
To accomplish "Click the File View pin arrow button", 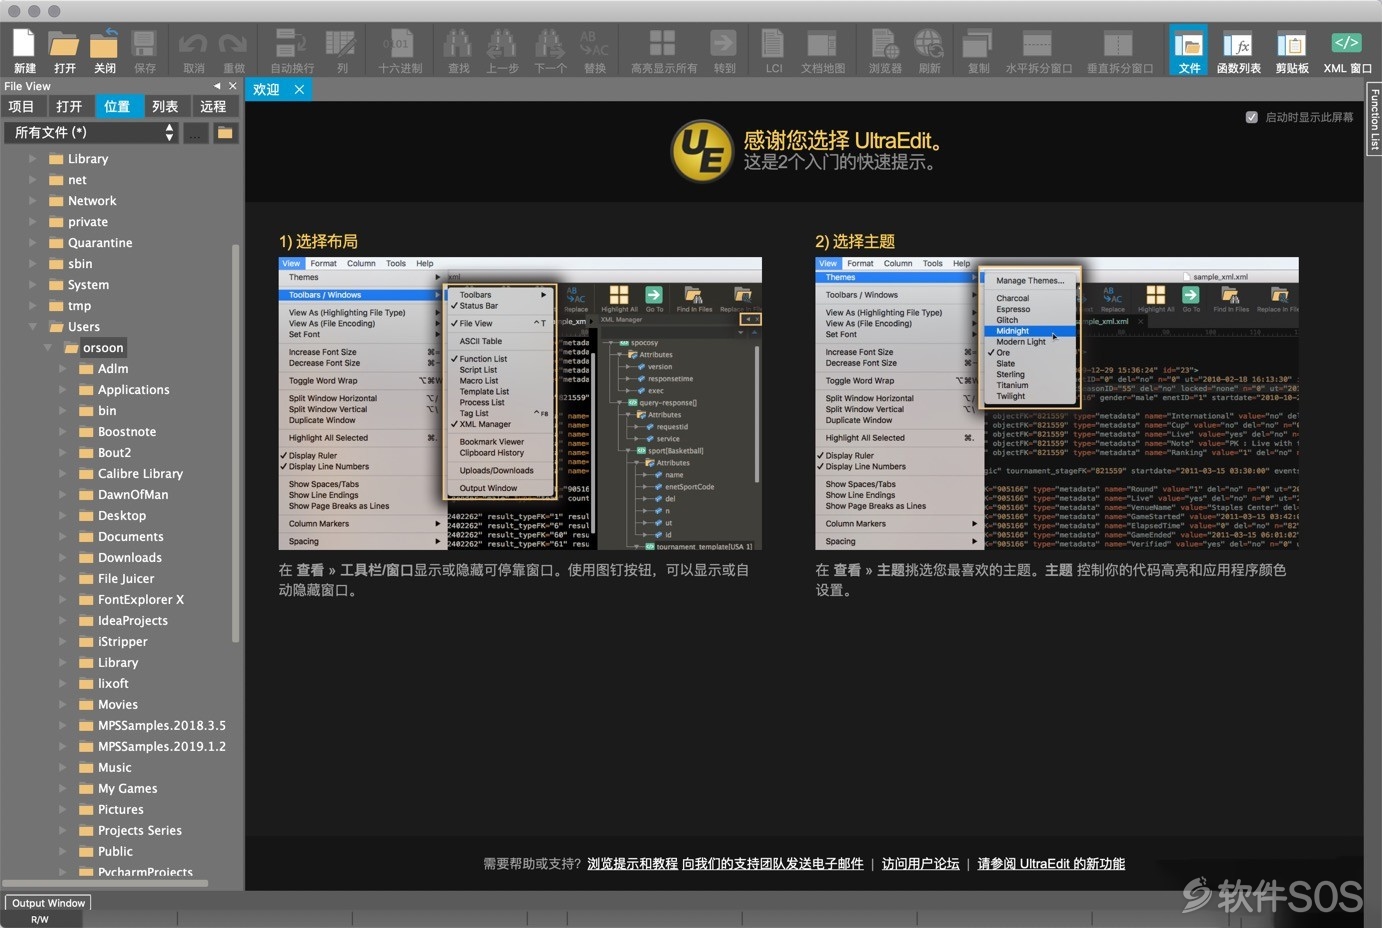I will (217, 86).
